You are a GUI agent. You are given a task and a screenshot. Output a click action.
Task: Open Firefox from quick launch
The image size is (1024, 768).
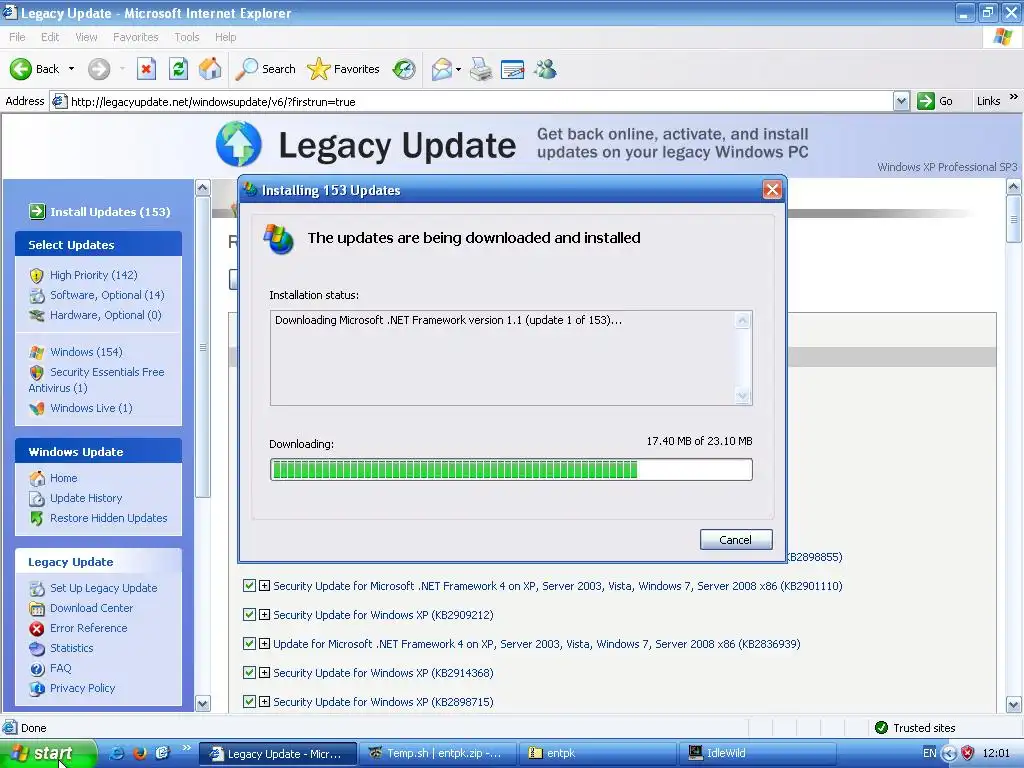(140, 753)
